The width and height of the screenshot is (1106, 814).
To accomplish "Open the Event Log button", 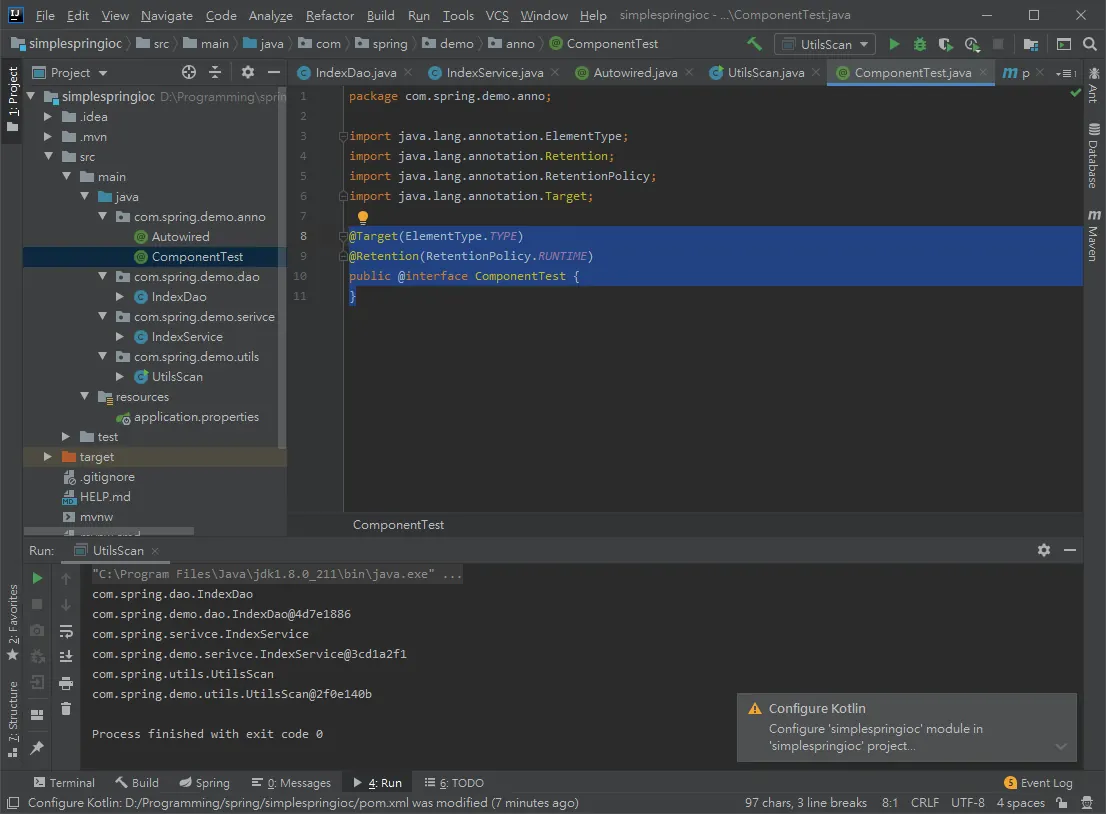I will (x=1038, y=782).
